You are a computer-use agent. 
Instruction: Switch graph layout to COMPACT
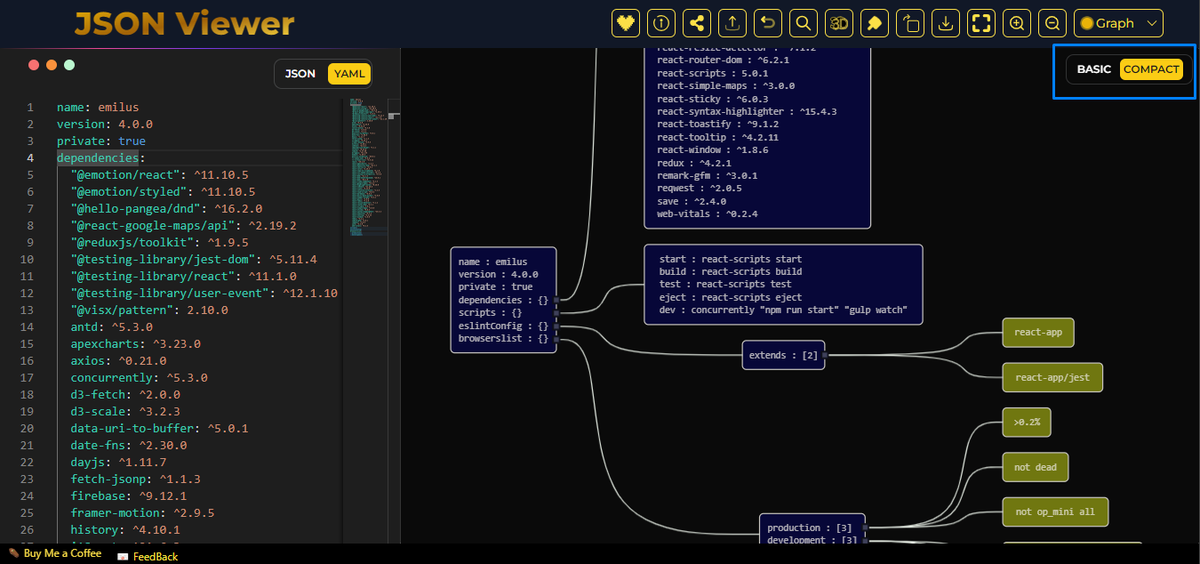pyautogui.click(x=1151, y=69)
